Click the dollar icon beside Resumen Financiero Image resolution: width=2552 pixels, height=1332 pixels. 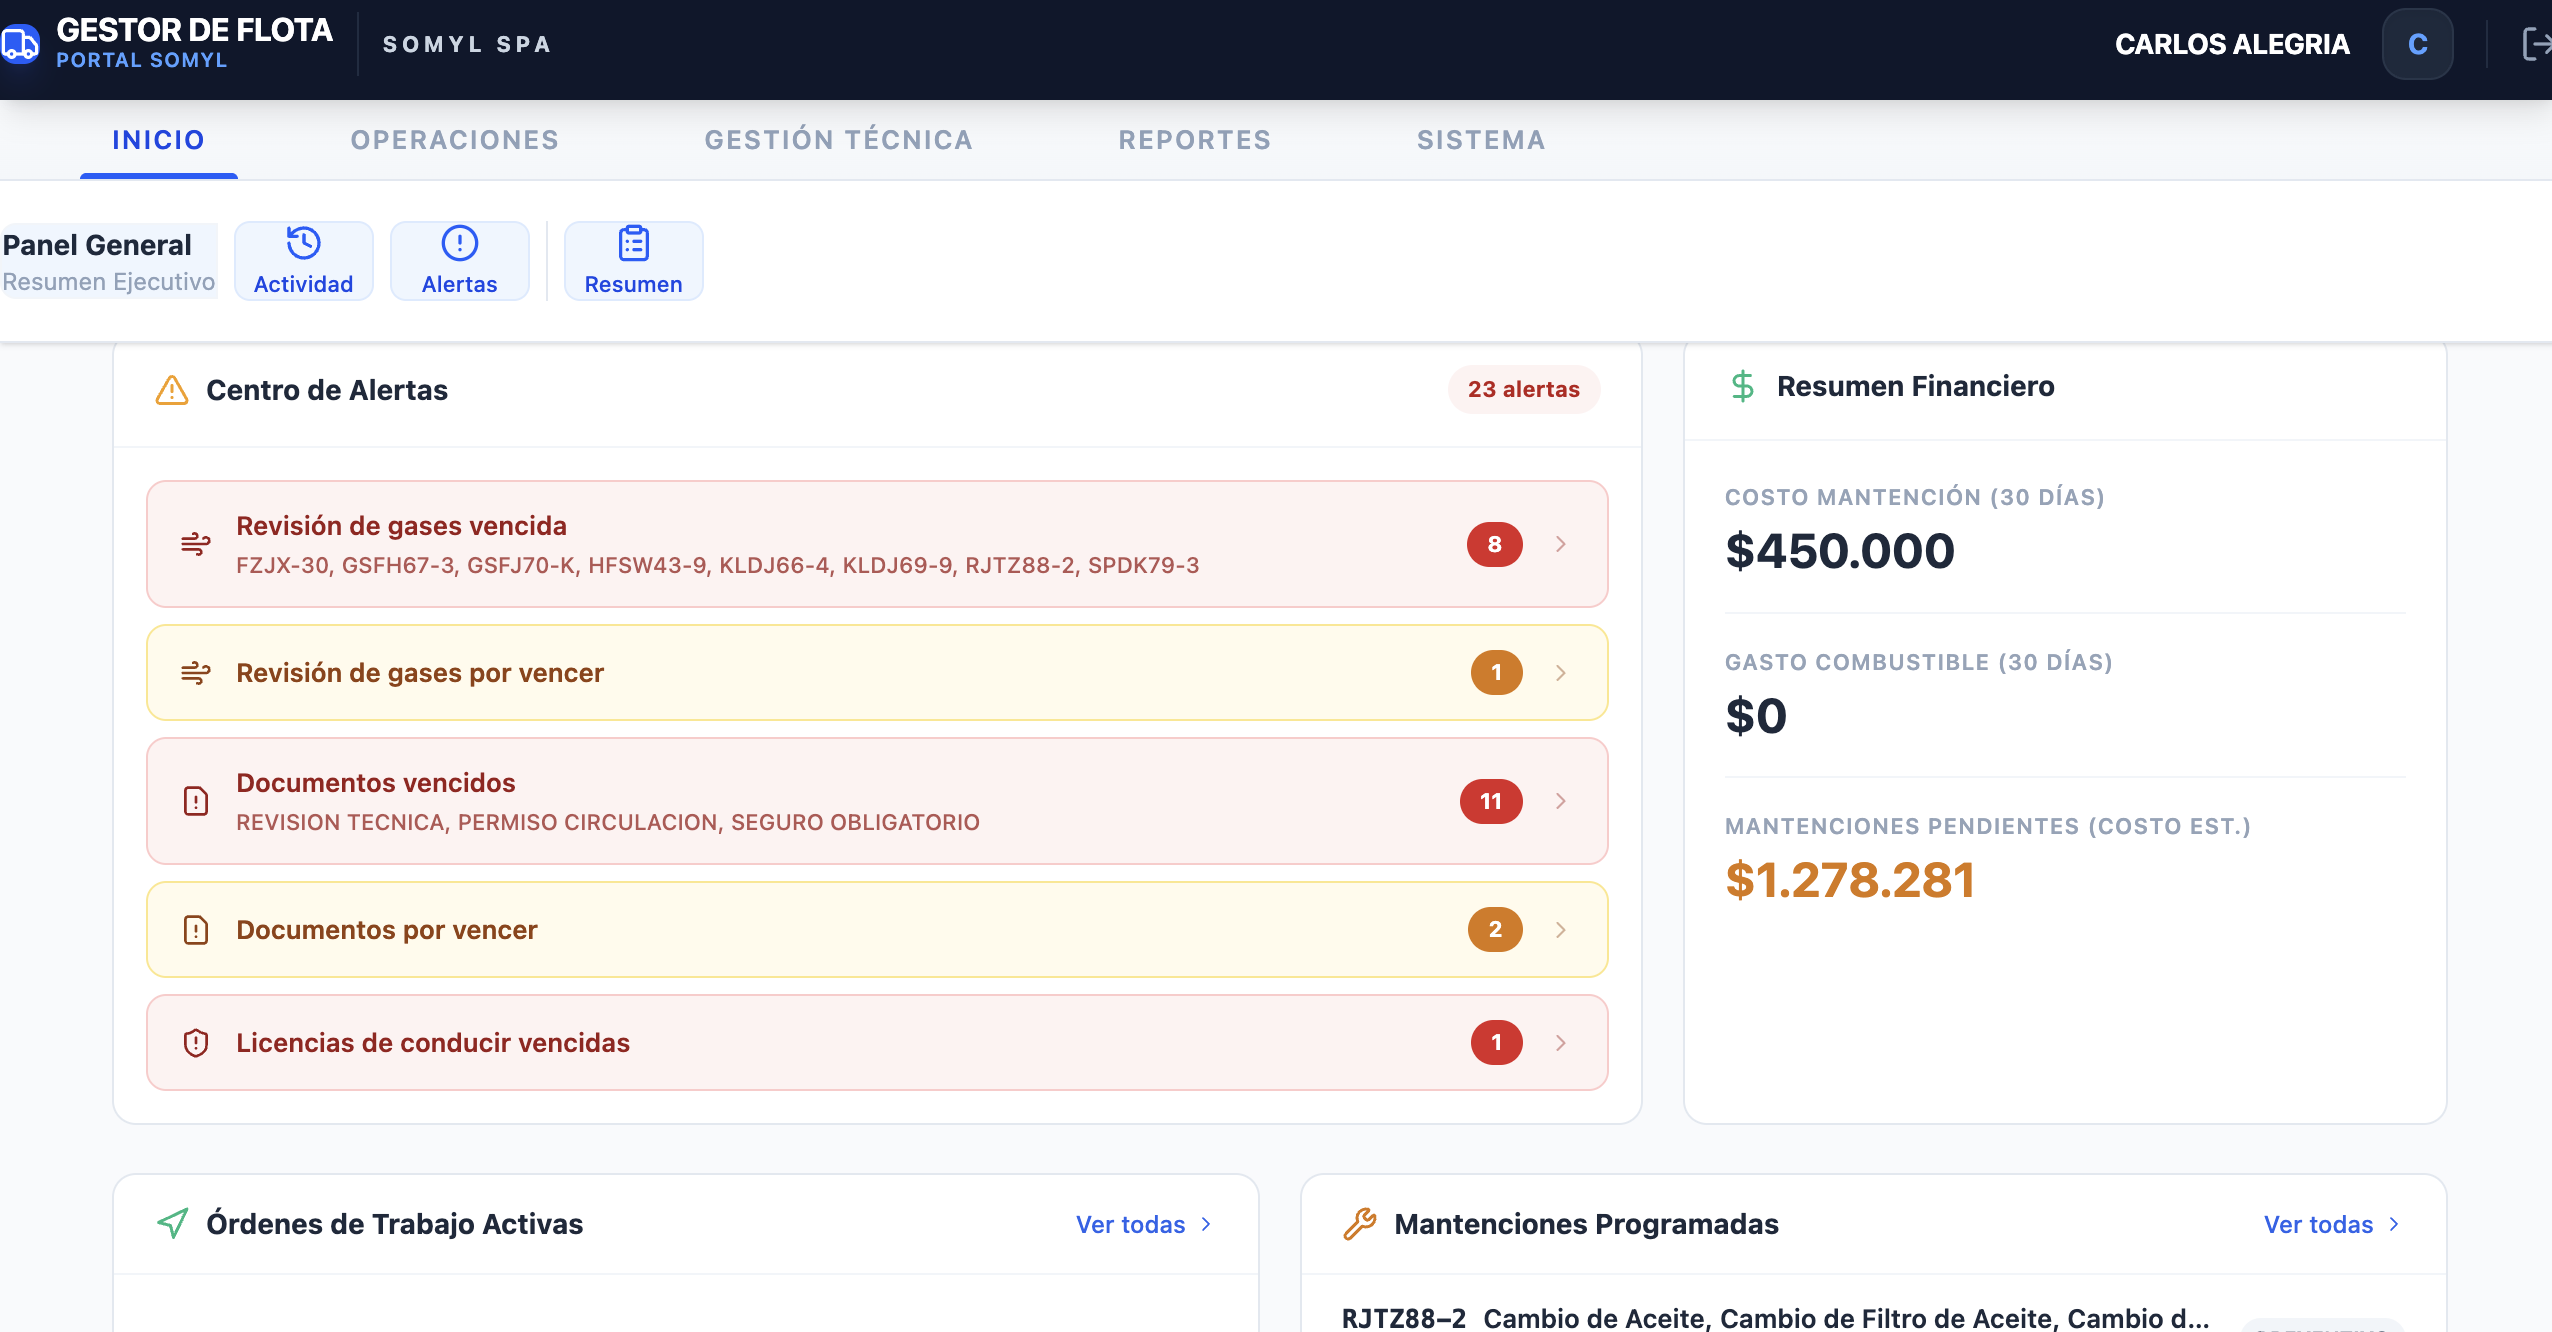pos(1742,386)
